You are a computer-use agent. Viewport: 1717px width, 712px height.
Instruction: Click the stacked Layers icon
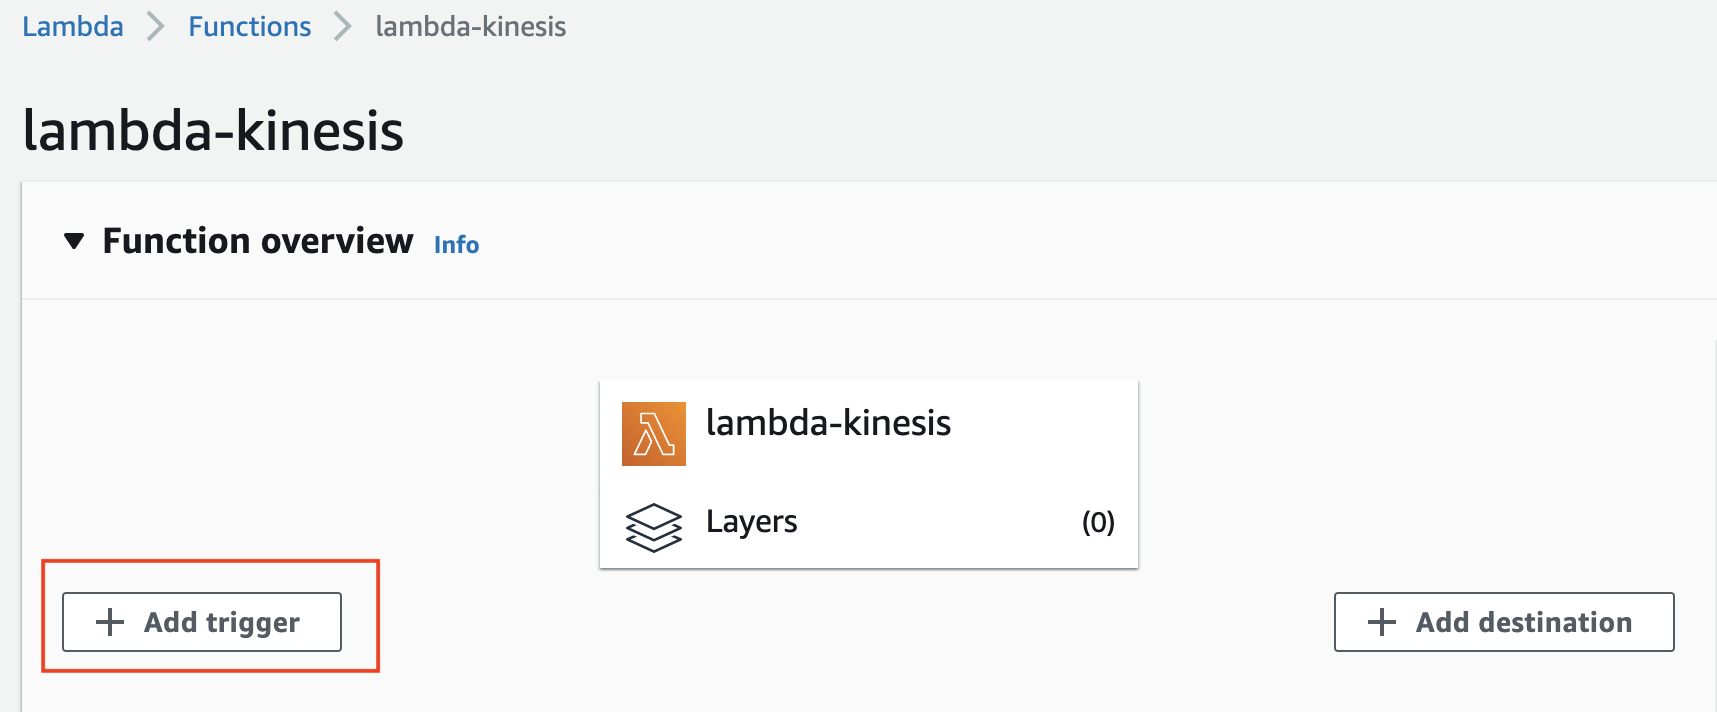653,527
